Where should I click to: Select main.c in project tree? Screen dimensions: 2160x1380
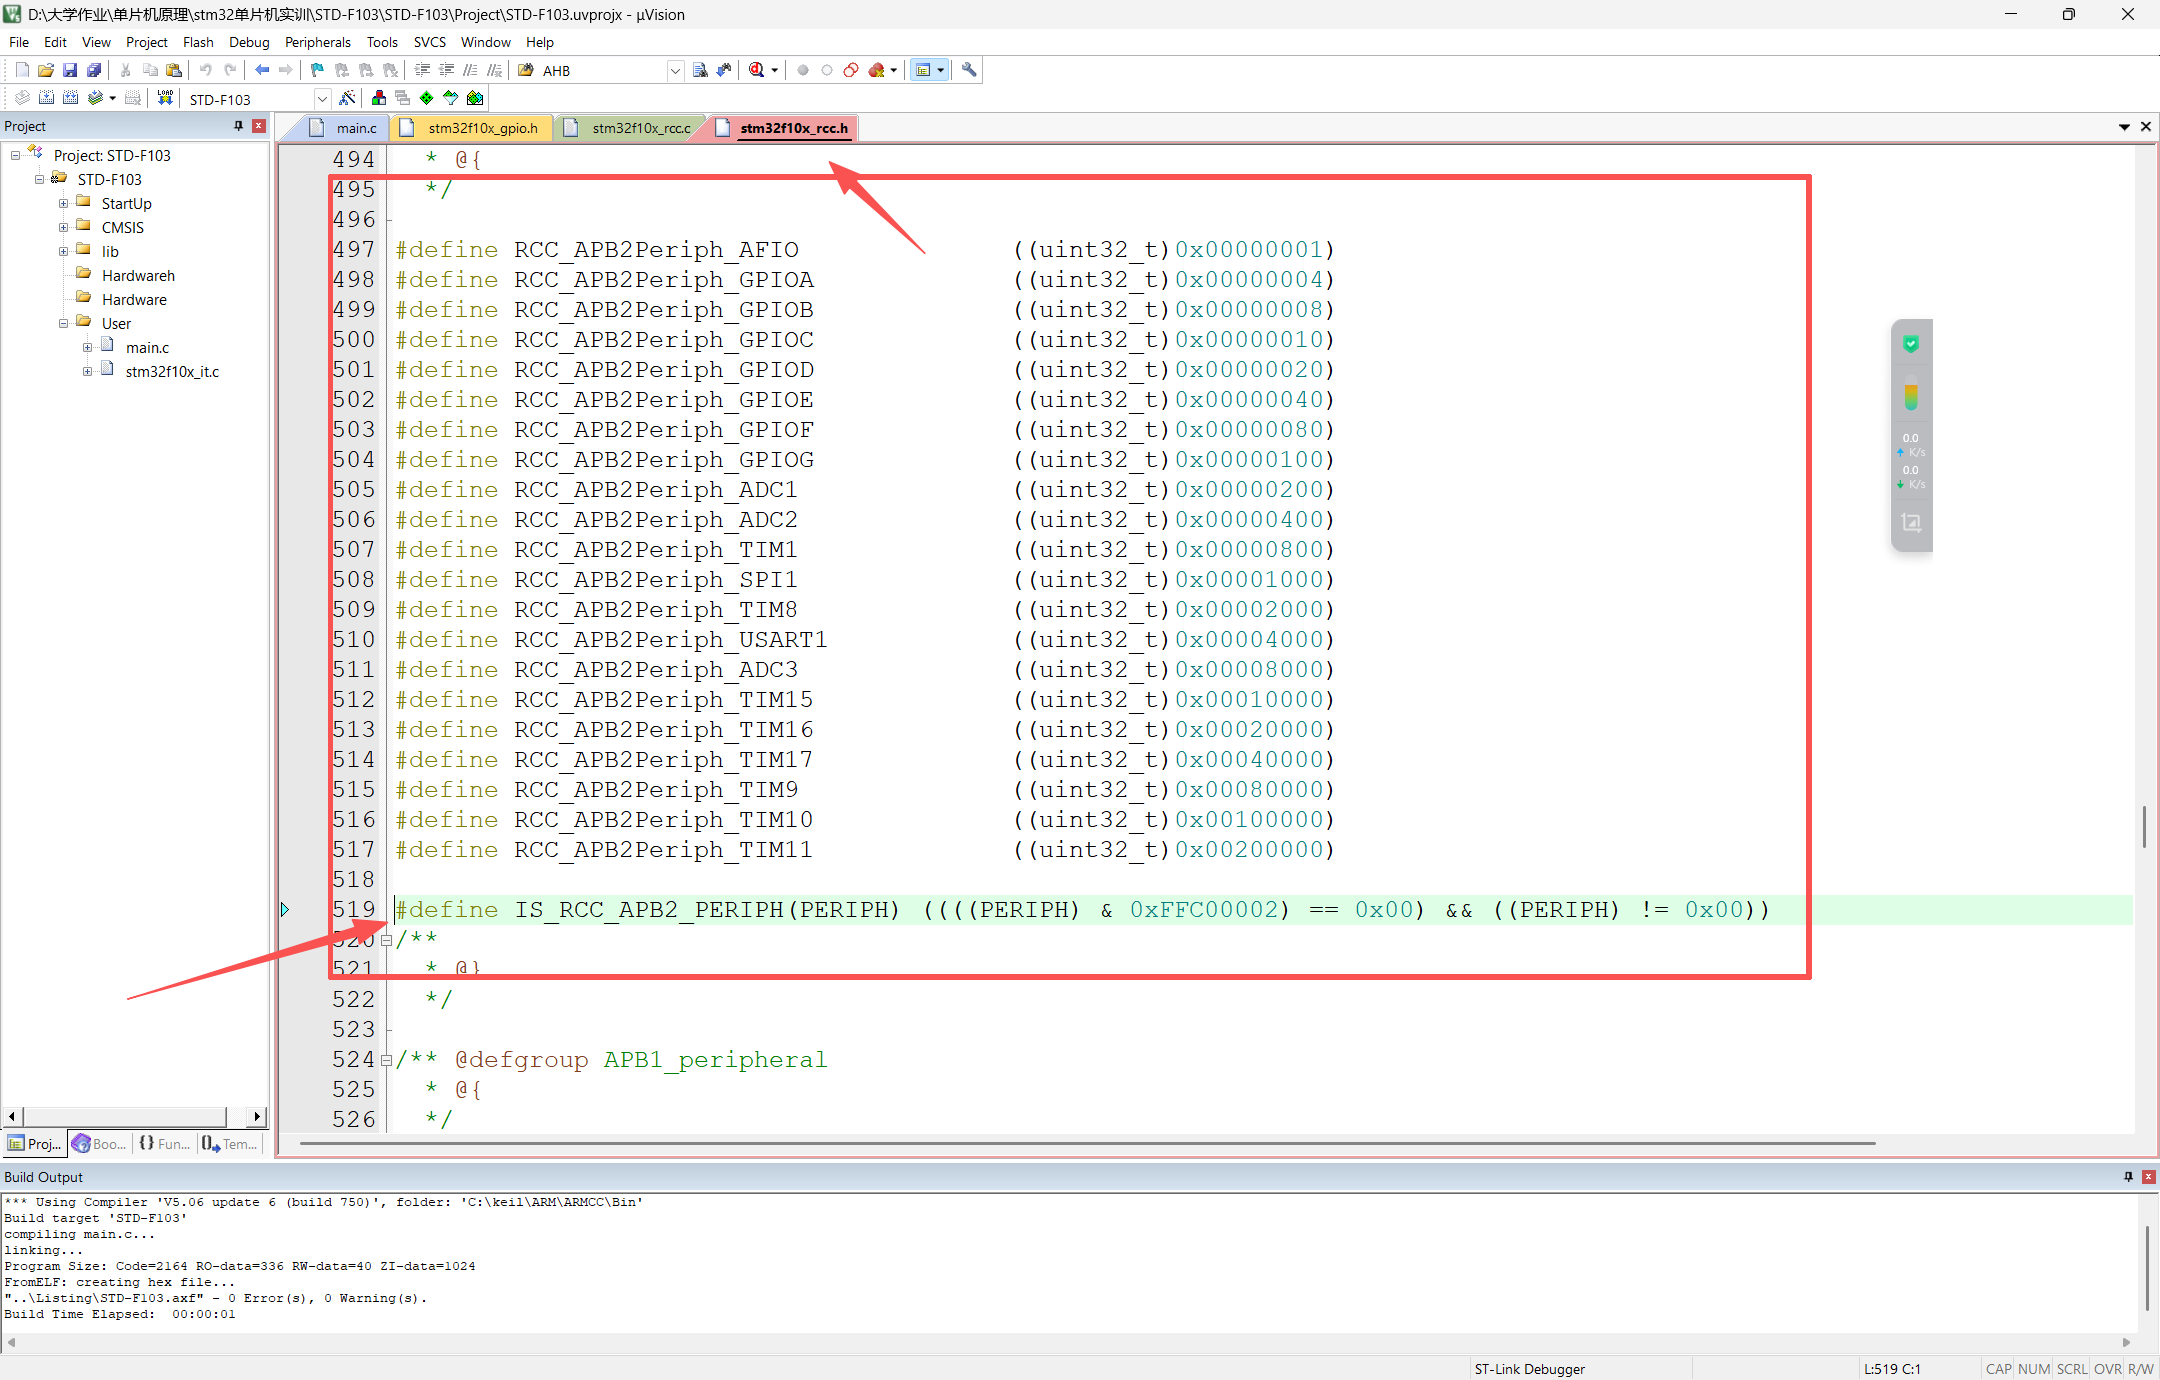click(x=147, y=347)
